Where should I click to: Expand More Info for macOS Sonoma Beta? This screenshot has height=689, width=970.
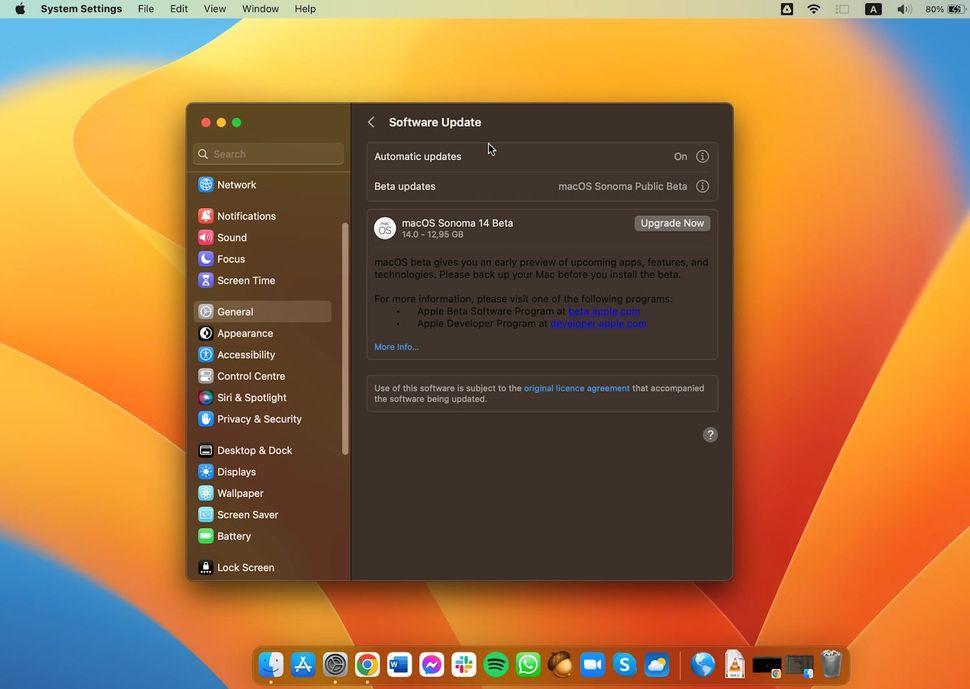click(x=396, y=346)
